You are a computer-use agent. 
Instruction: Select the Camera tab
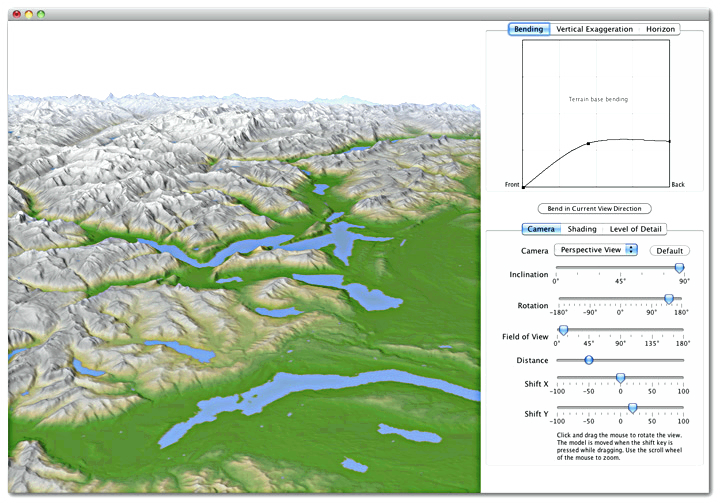coord(541,229)
